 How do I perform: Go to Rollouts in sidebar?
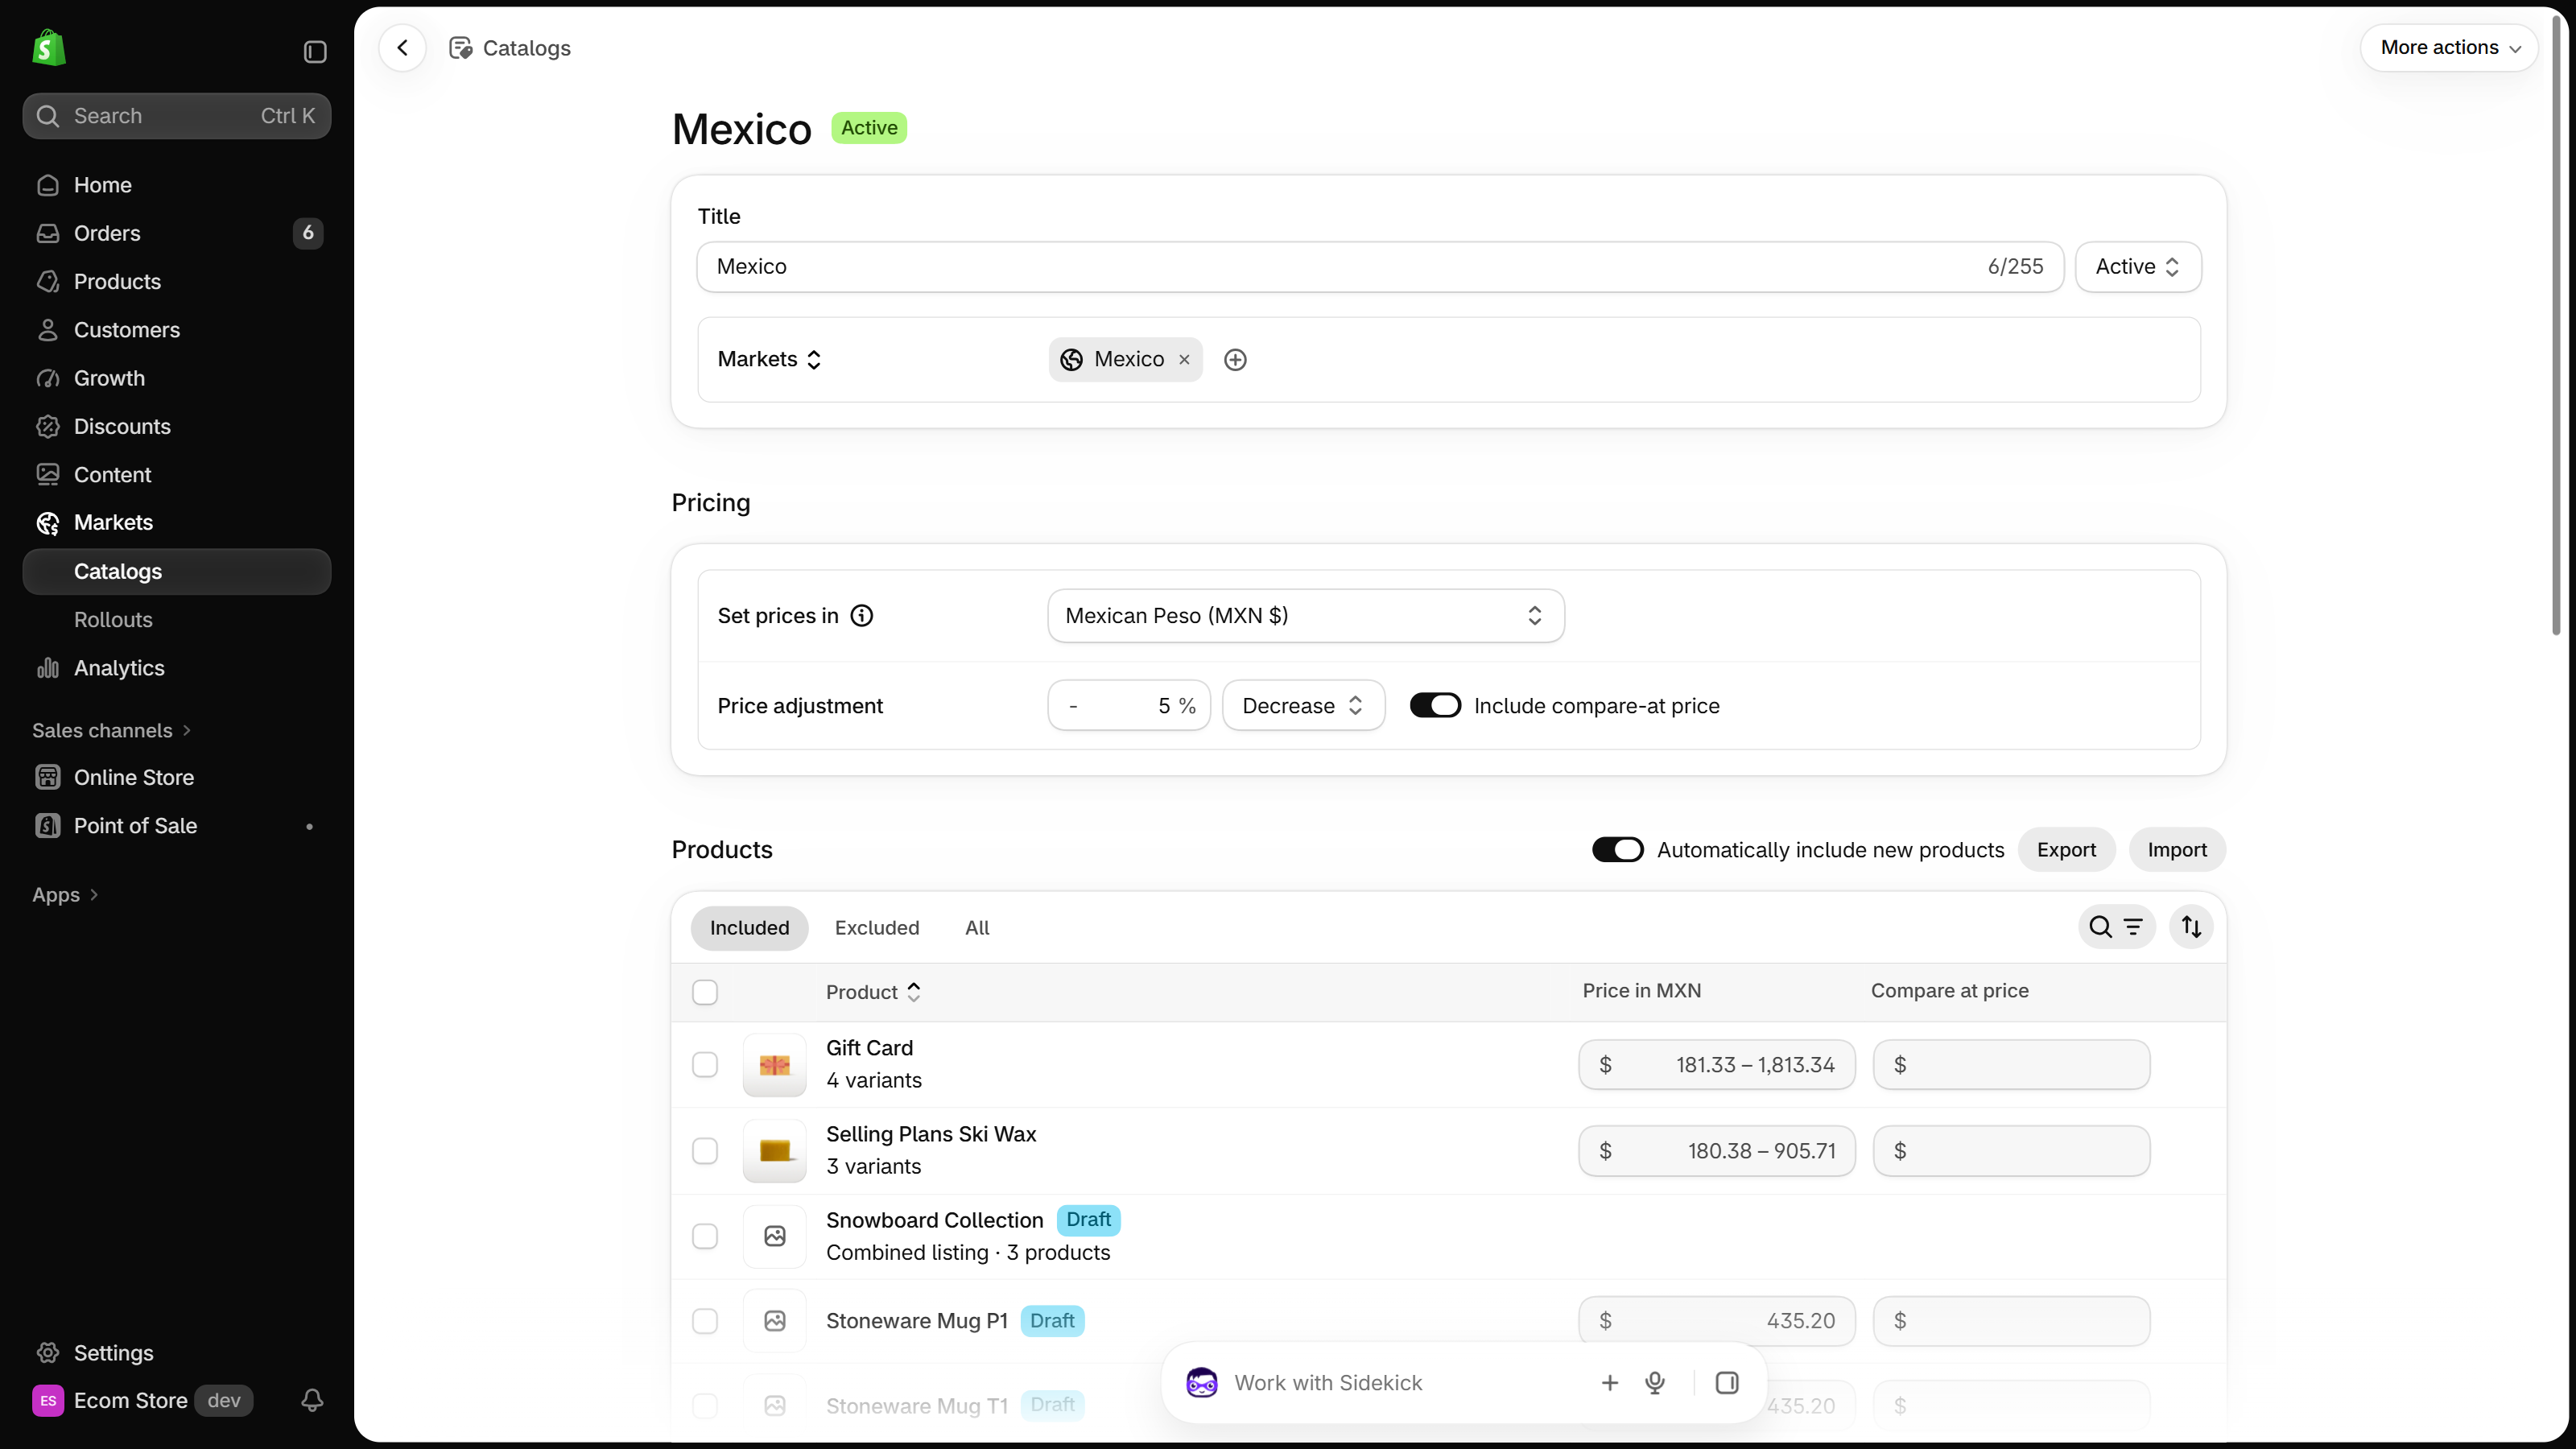pyautogui.click(x=177, y=620)
